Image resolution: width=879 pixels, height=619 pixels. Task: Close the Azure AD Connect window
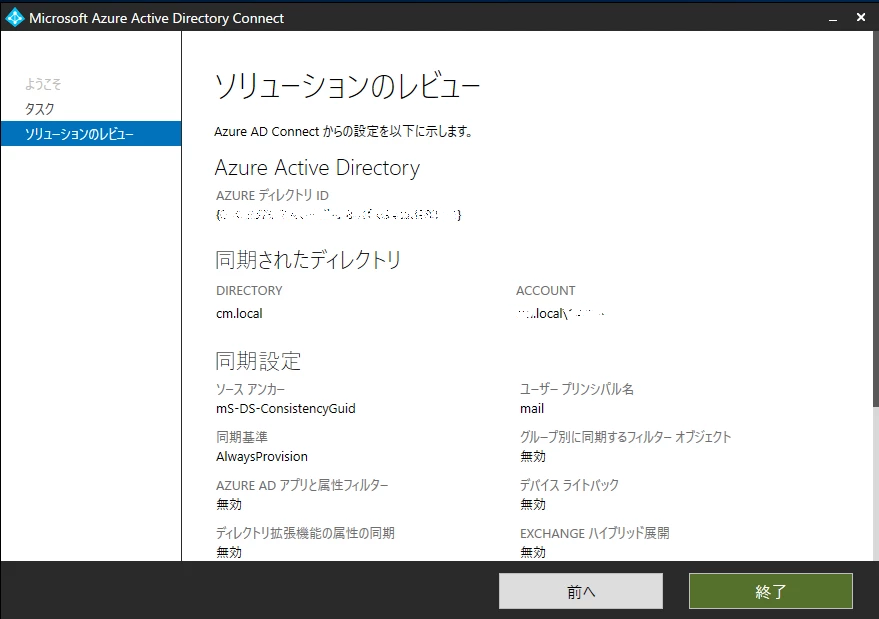pyautogui.click(x=861, y=18)
